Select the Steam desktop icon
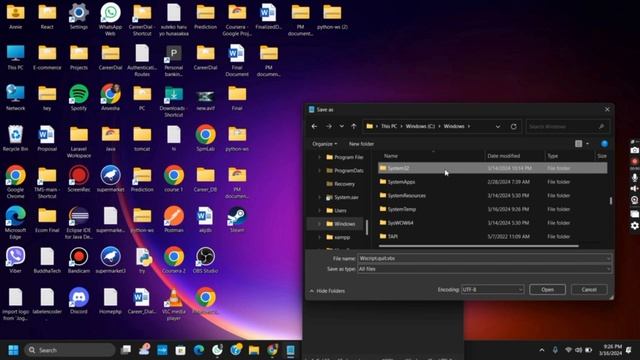Image resolution: width=640 pixels, height=360 pixels. (x=237, y=220)
